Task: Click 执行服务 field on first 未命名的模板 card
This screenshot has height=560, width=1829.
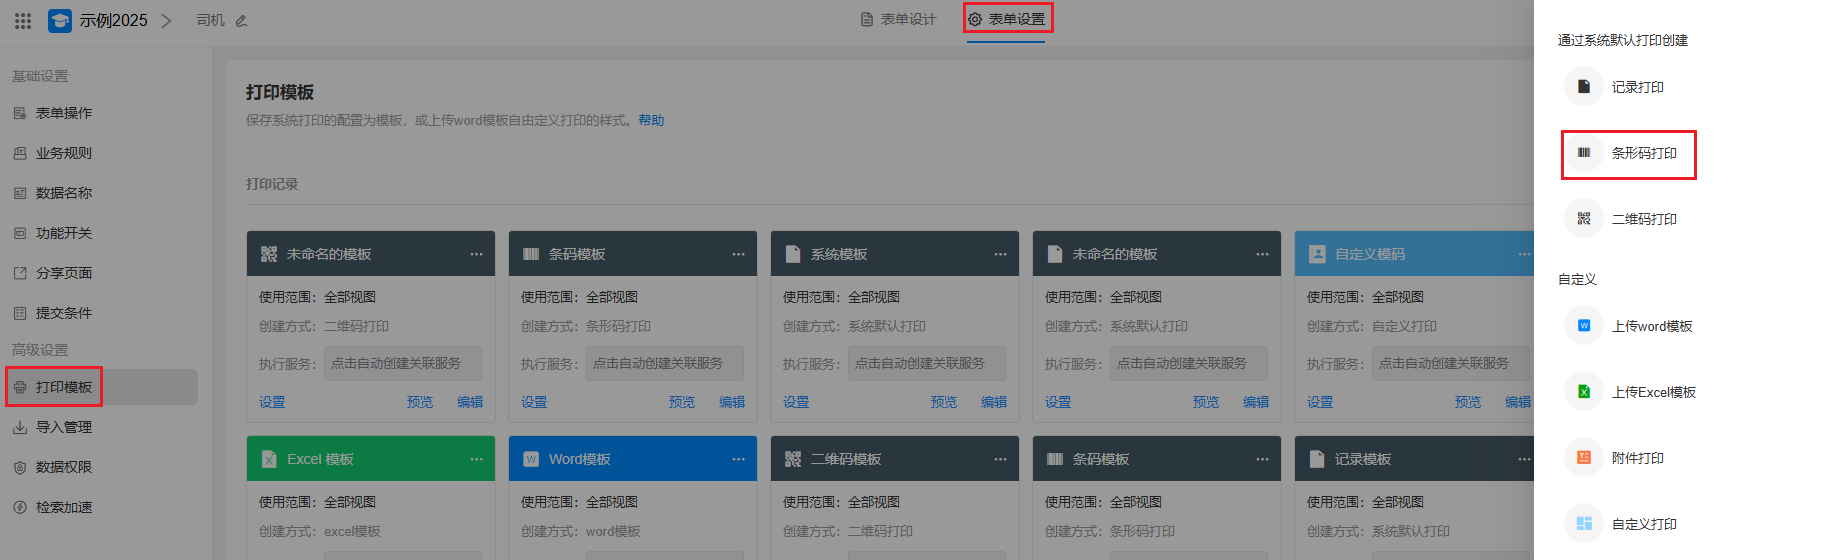Action: 404,364
